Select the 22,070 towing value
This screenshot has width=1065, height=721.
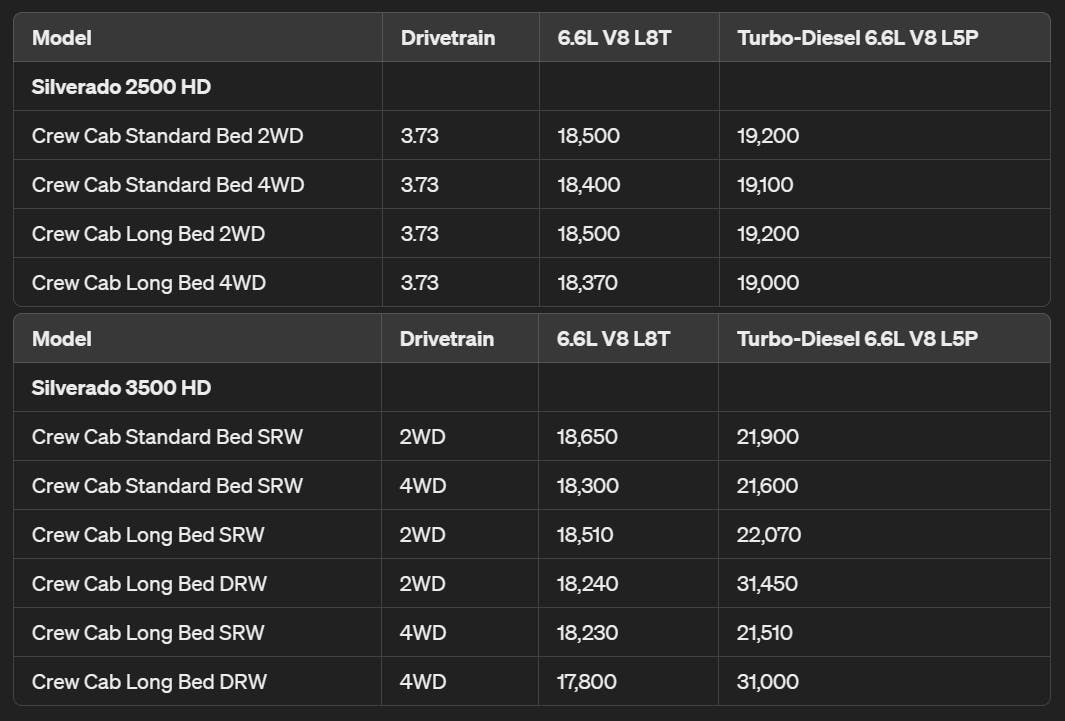pos(769,534)
